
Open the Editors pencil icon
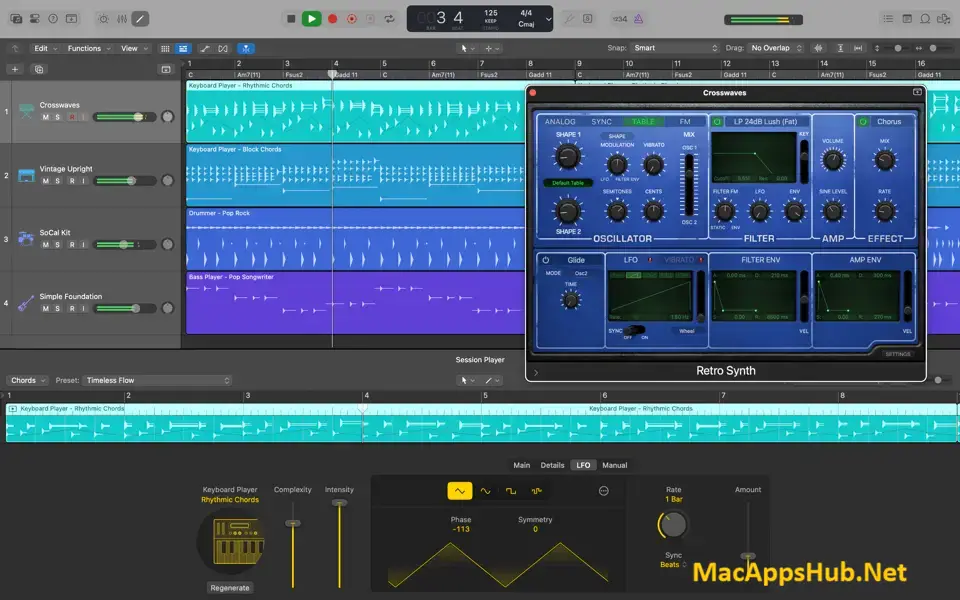140,19
